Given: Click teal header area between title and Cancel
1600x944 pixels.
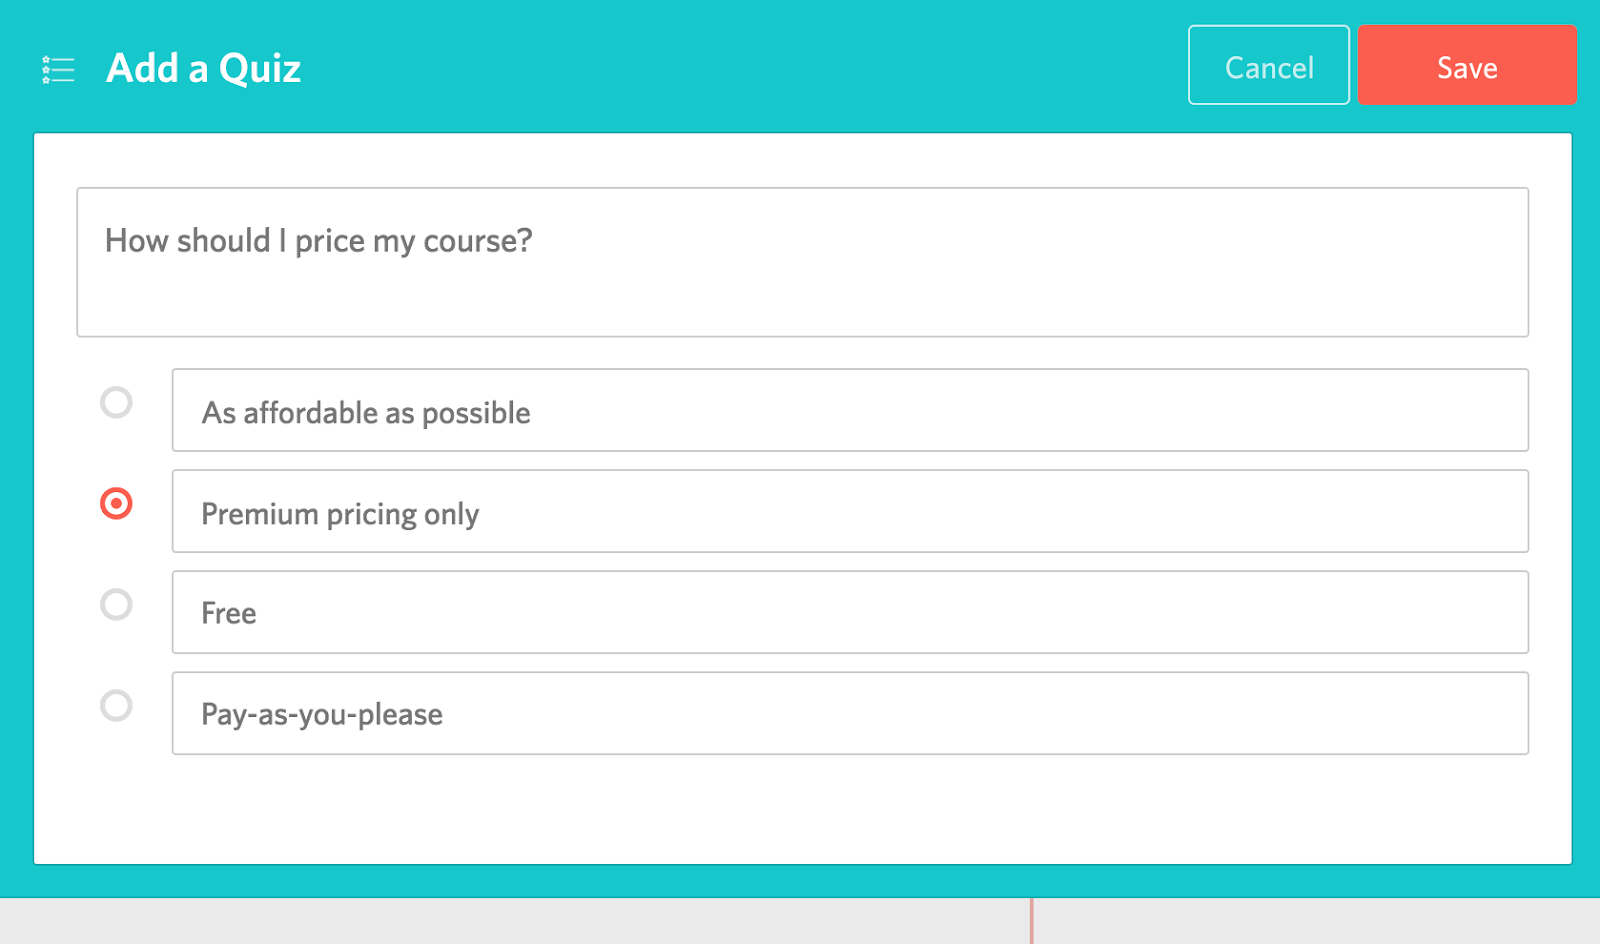Looking at the screenshot, I should (740, 66).
